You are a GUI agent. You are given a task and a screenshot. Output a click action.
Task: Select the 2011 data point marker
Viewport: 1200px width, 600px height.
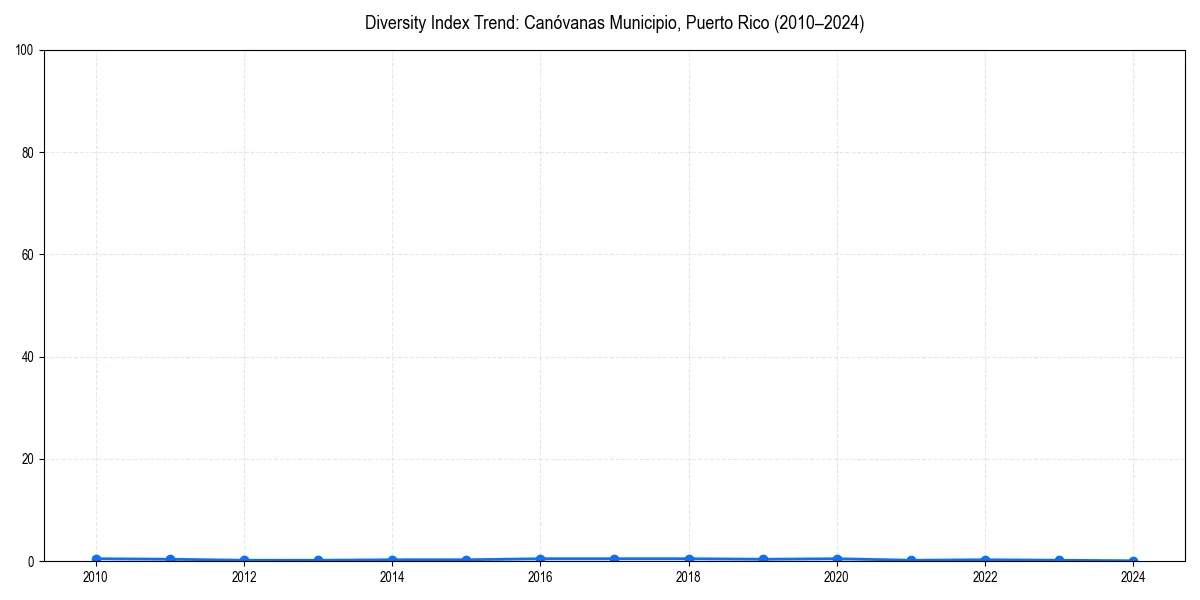tap(169, 557)
